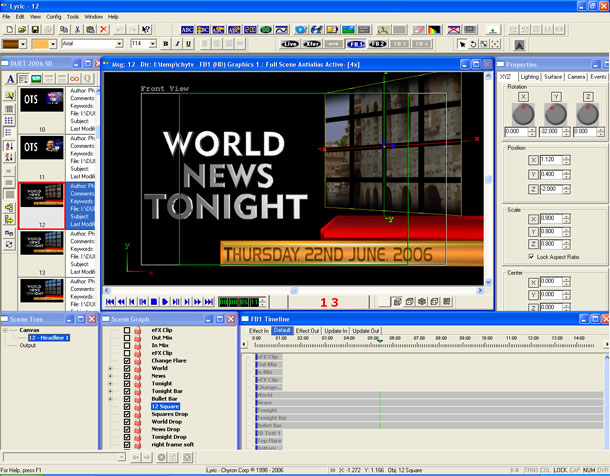The width and height of the screenshot is (610, 476).
Task: Toggle the 12 Square layer checkbox
Action: pos(127,406)
